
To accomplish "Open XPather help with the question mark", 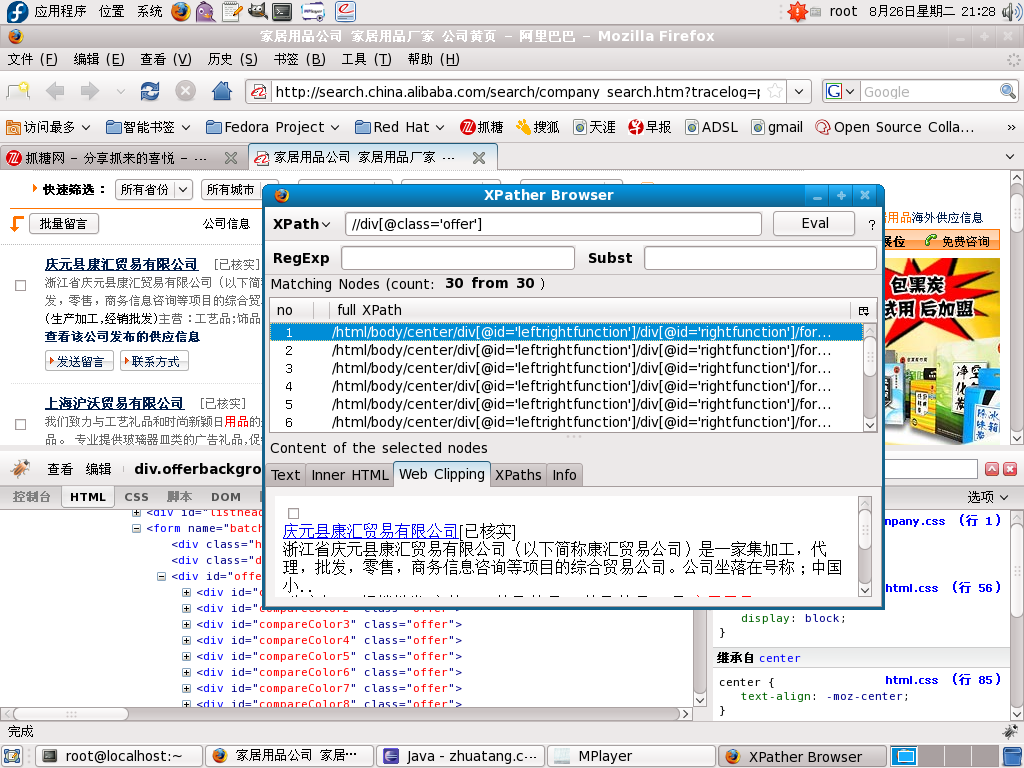I will point(871,225).
